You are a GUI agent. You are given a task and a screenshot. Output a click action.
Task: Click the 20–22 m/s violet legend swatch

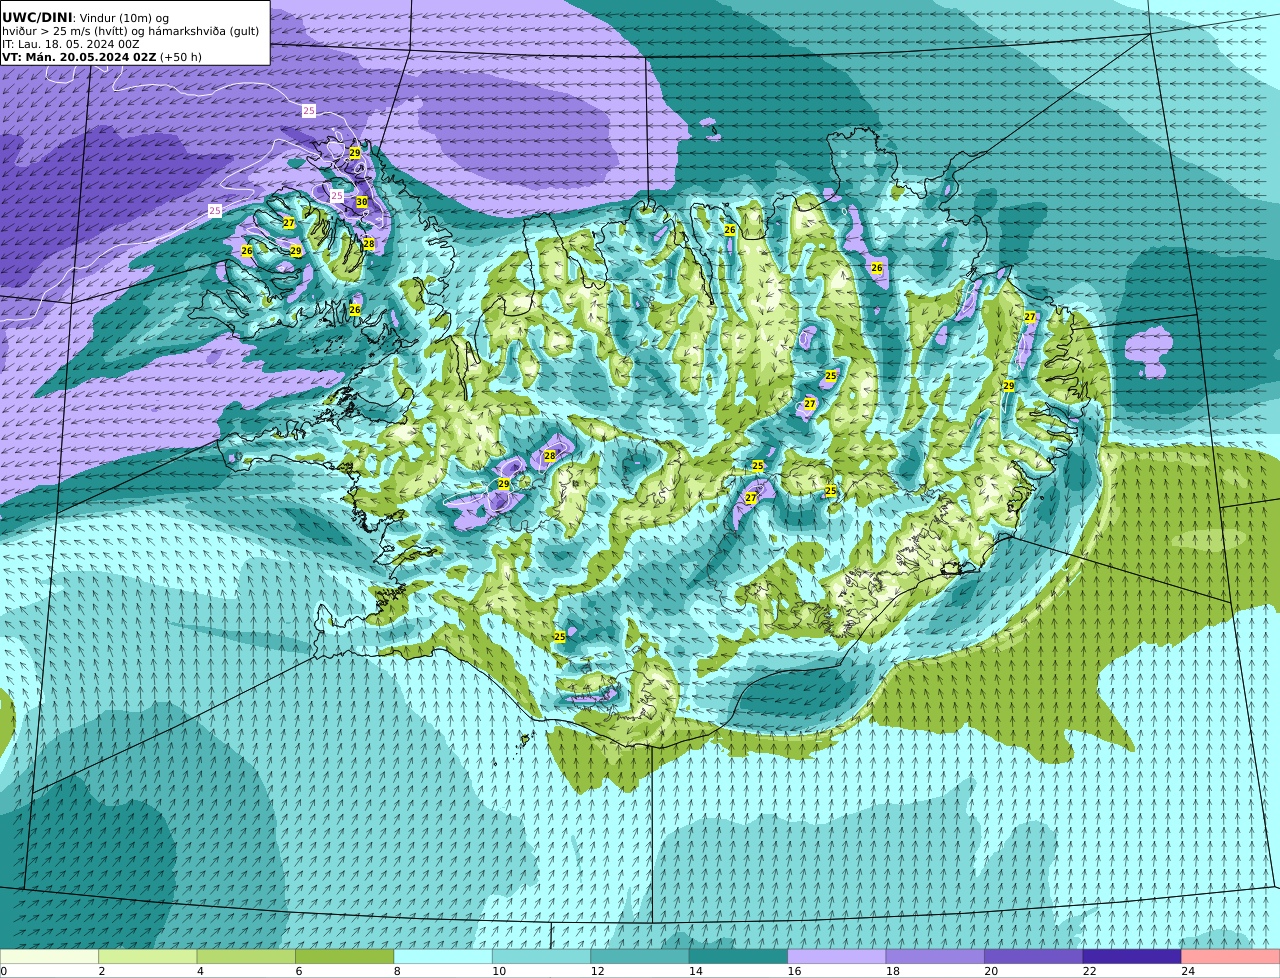(1034, 956)
